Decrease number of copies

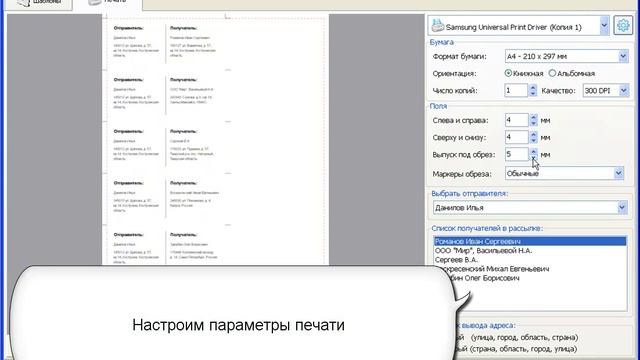(x=533, y=93)
